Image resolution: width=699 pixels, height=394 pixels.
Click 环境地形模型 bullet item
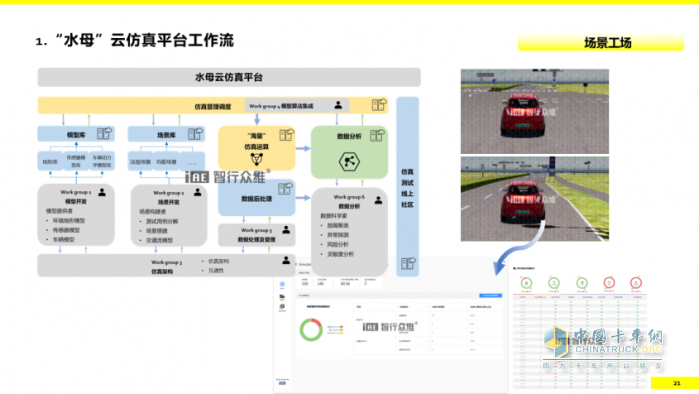pyautogui.click(x=69, y=221)
